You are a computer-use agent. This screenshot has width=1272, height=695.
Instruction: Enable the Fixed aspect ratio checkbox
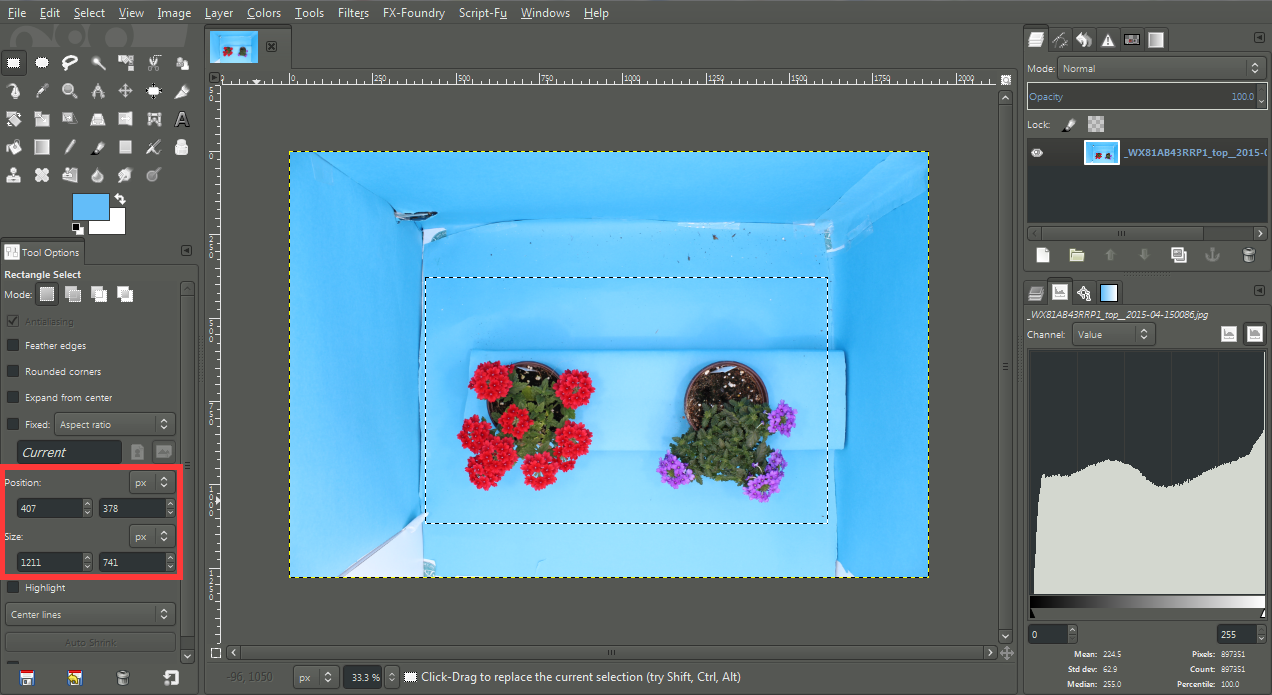(13, 424)
